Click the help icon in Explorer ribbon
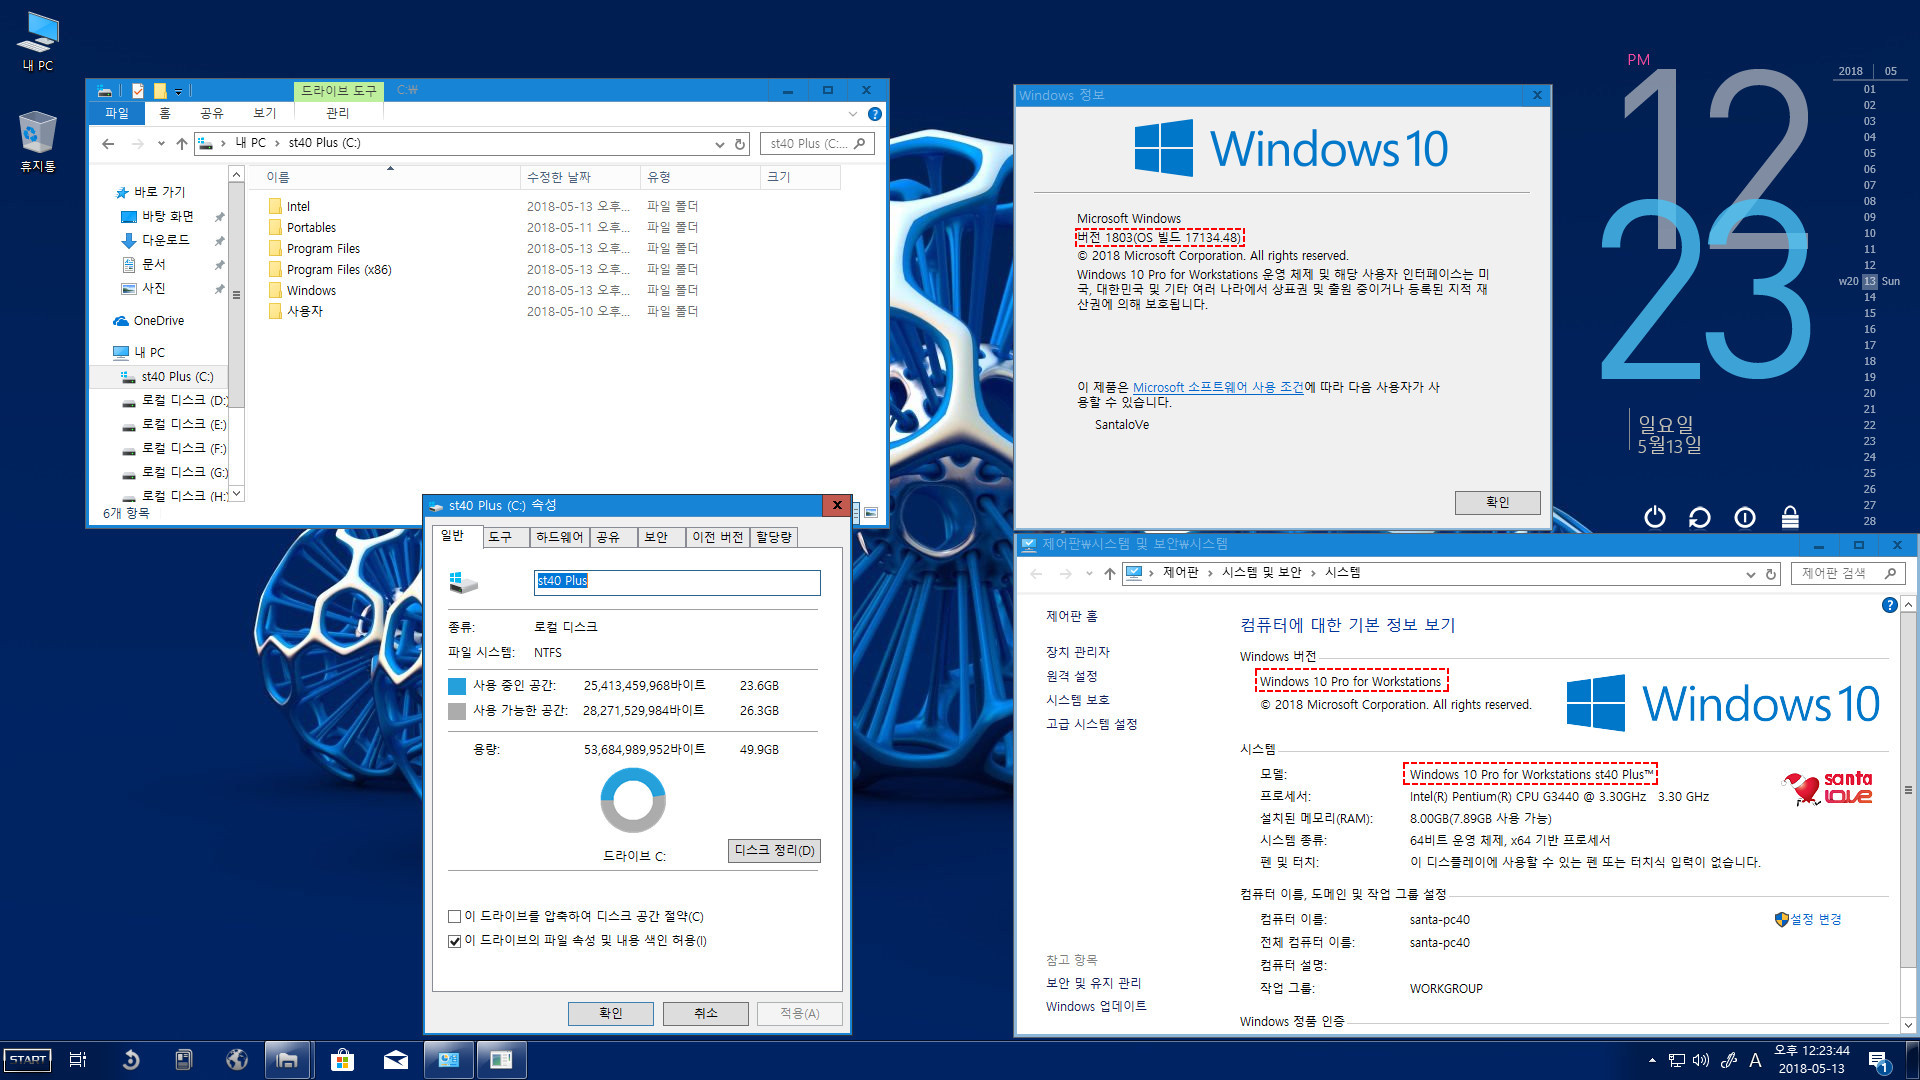 (874, 114)
